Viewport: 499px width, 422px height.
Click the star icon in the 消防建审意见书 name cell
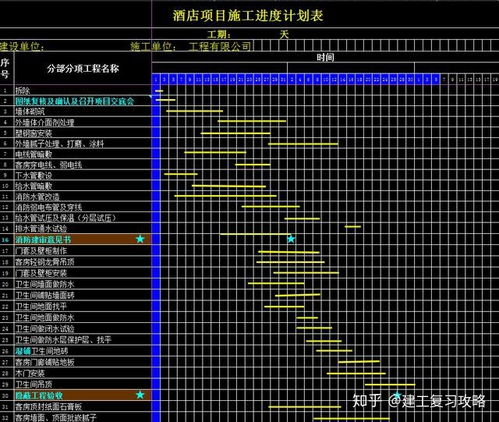[140, 239]
